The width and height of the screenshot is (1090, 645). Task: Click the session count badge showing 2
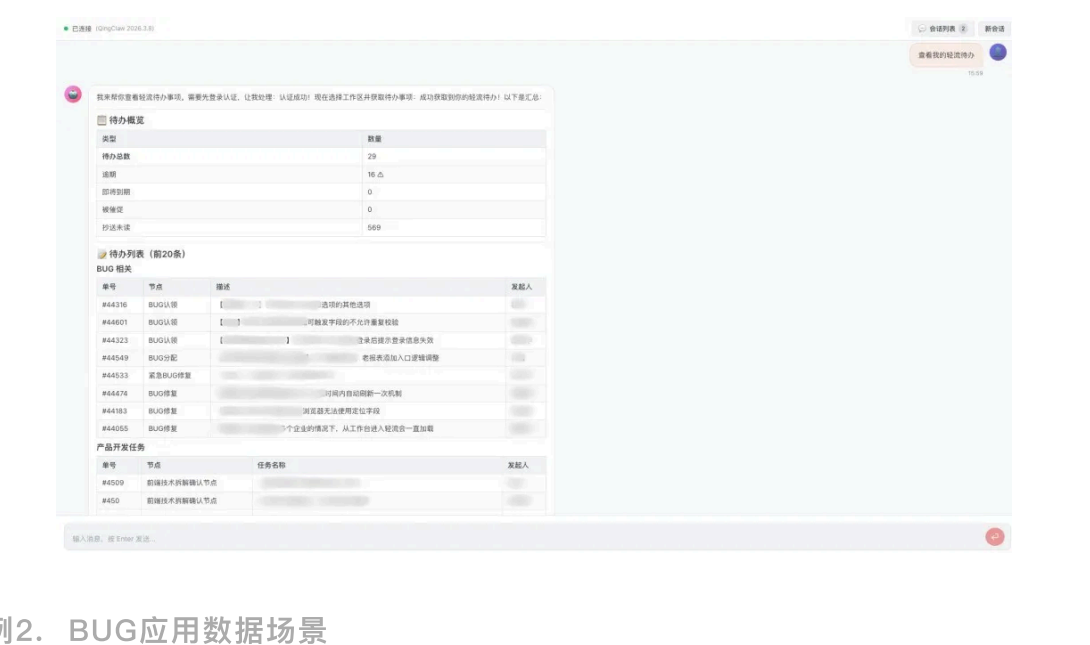pyautogui.click(x=962, y=28)
